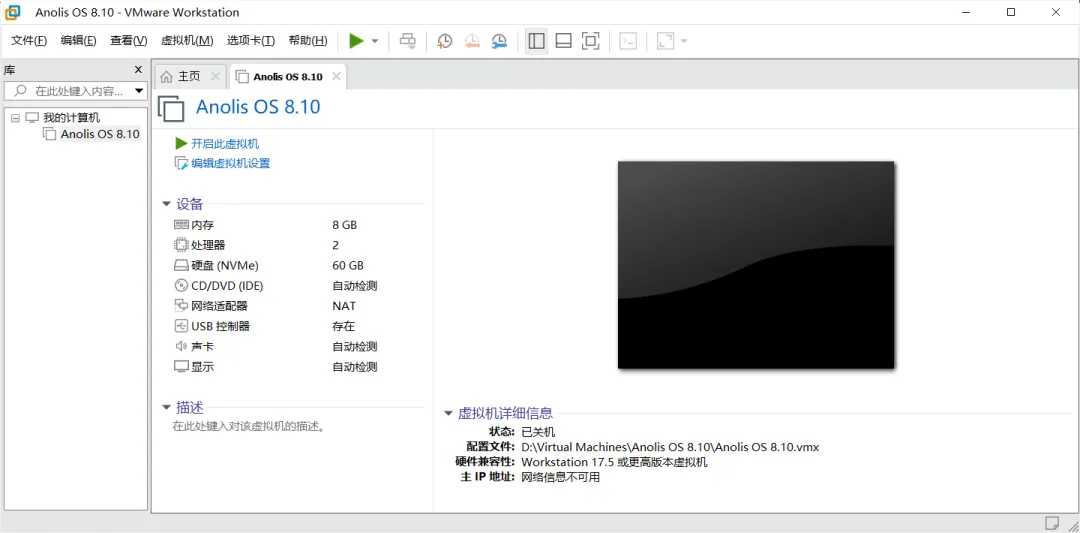Click the green power-on play toolbar button
The width and height of the screenshot is (1080, 533).
[x=356, y=41]
